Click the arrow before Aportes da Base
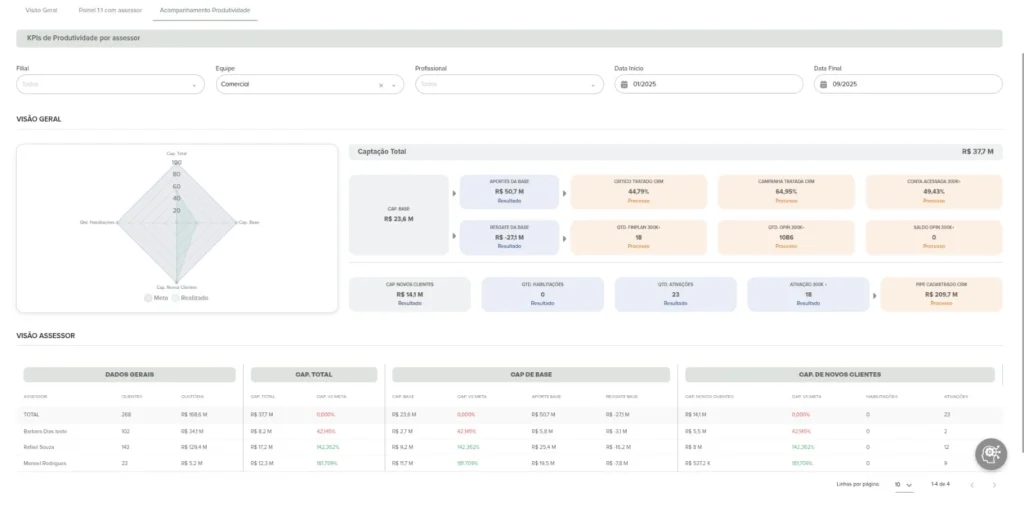This screenshot has height=506, width=1024. pyautogui.click(x=454, y=191)
